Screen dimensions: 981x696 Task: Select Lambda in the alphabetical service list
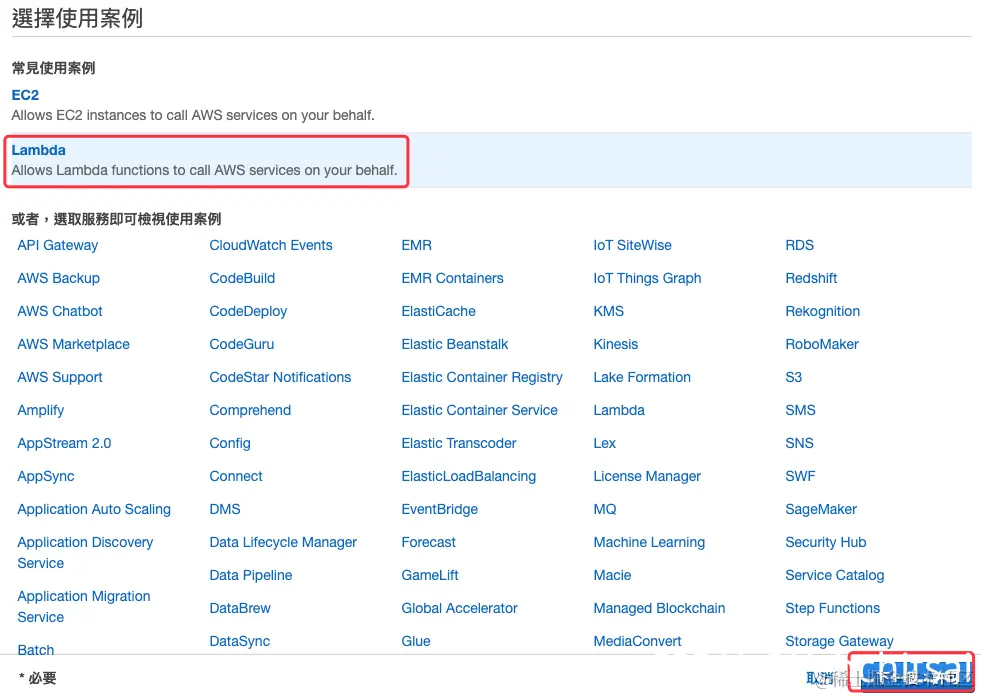(x=619, y=411)
